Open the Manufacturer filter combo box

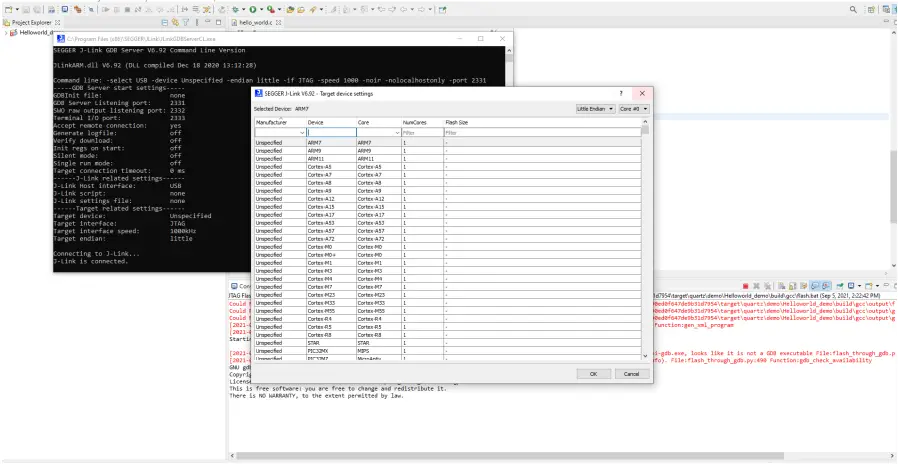pos(280,132)
